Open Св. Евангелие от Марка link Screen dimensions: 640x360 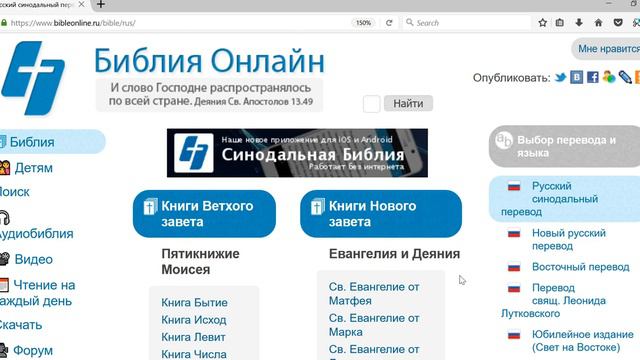click(x=374, y=325)
